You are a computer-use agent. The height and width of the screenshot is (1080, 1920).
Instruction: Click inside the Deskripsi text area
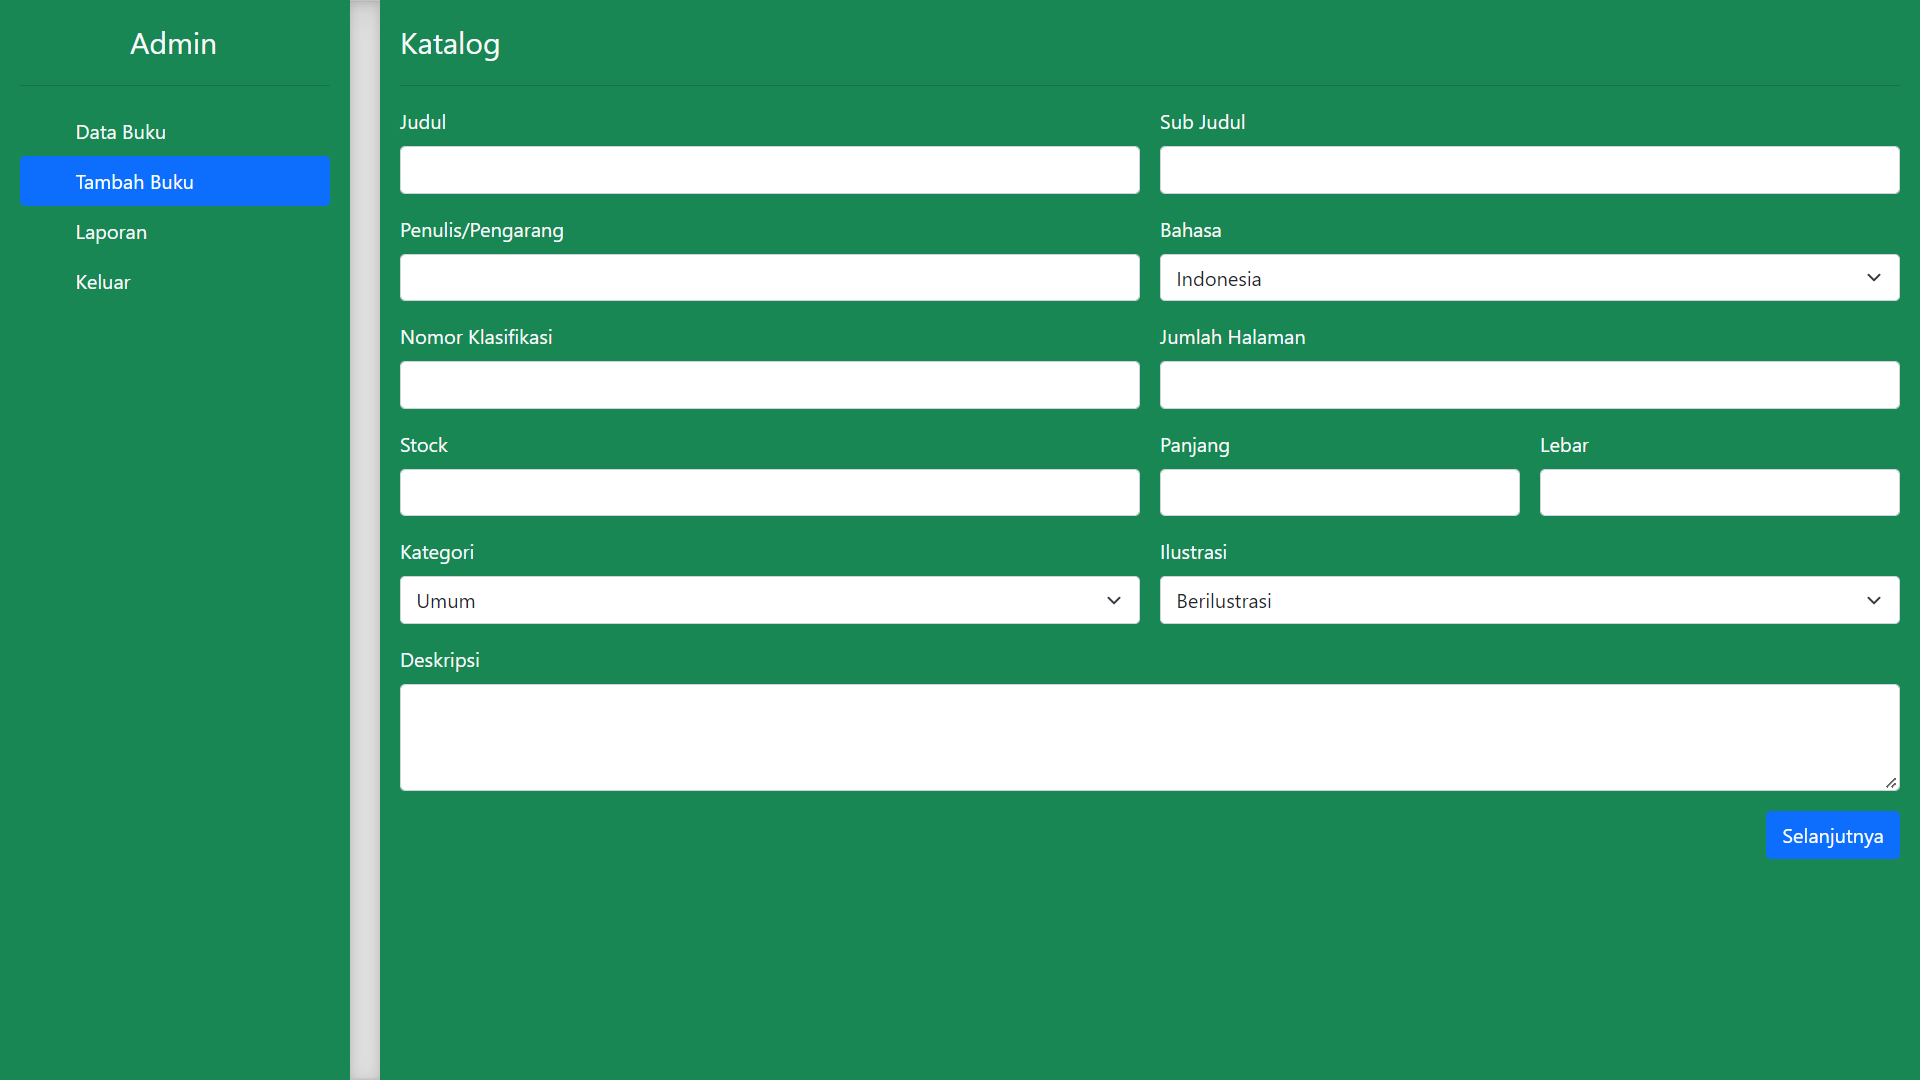[x=1149, y=737]
